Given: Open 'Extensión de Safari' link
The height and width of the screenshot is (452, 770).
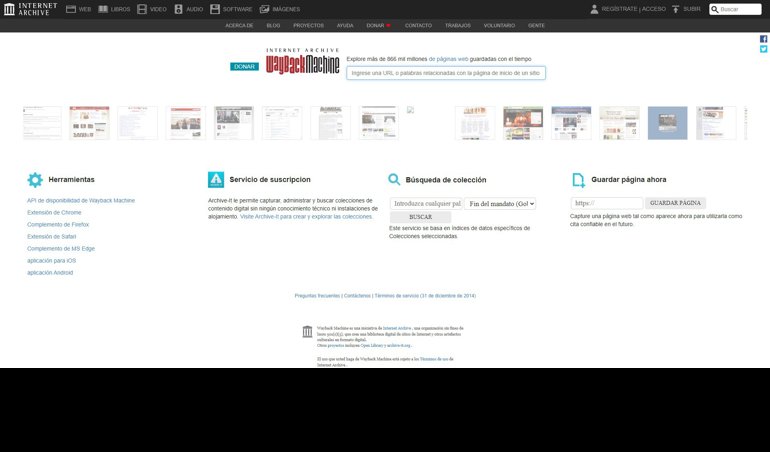Looking at the screenshot, I should point(52,237).
